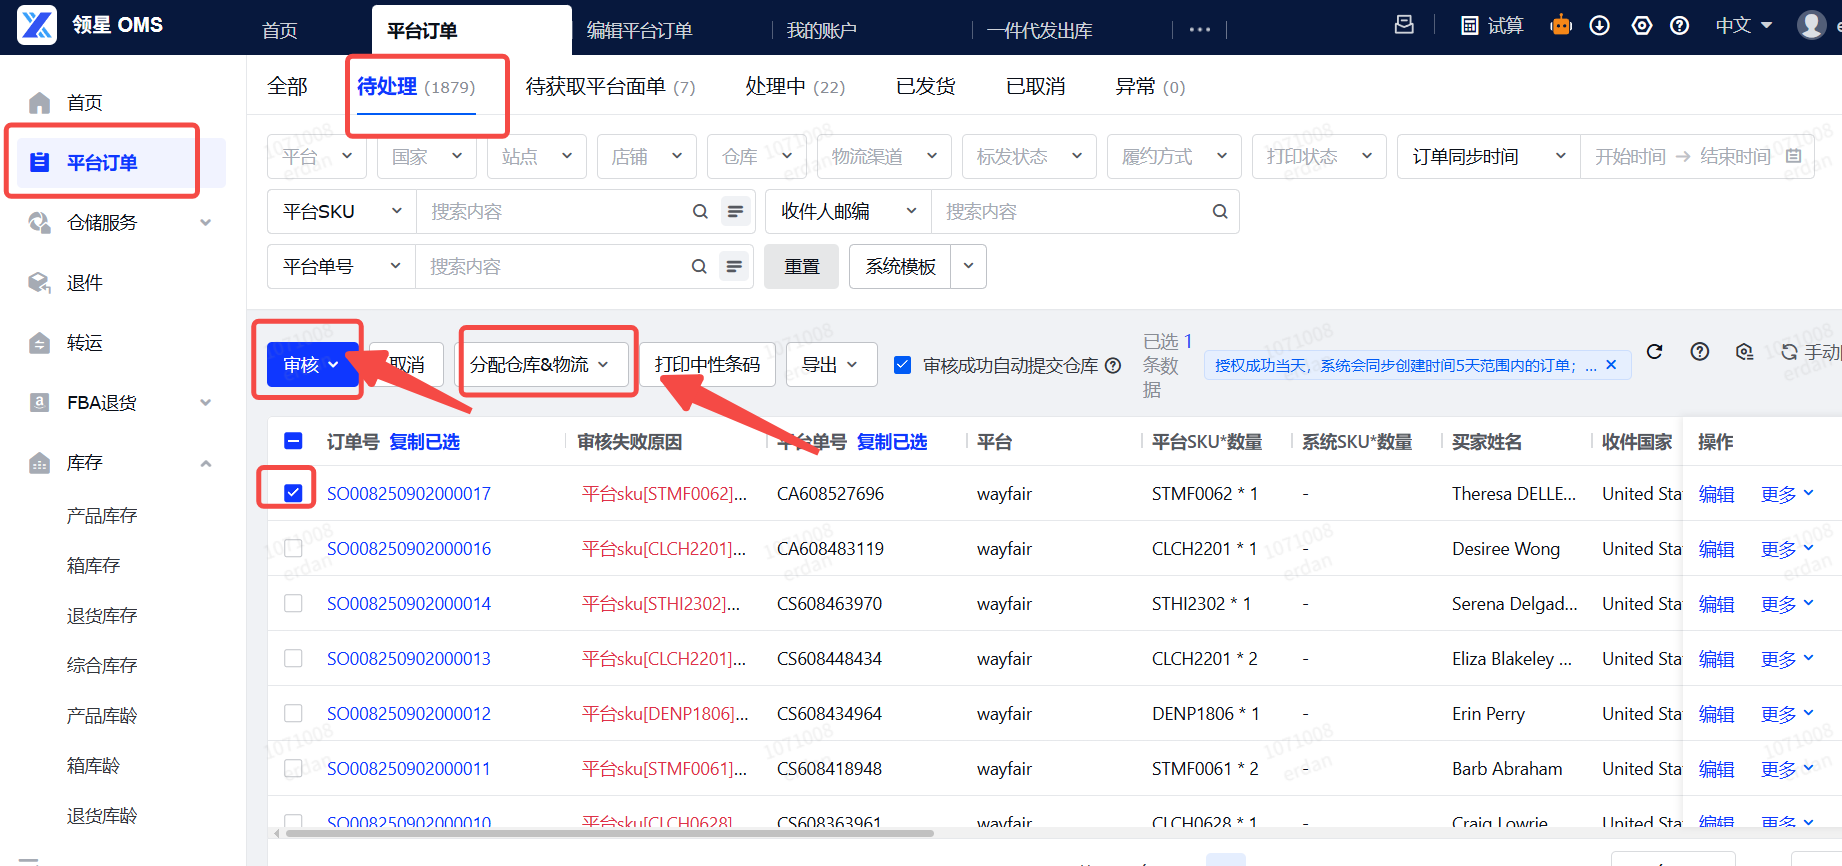Open the settings gear icon in header

pos(1642,26)
